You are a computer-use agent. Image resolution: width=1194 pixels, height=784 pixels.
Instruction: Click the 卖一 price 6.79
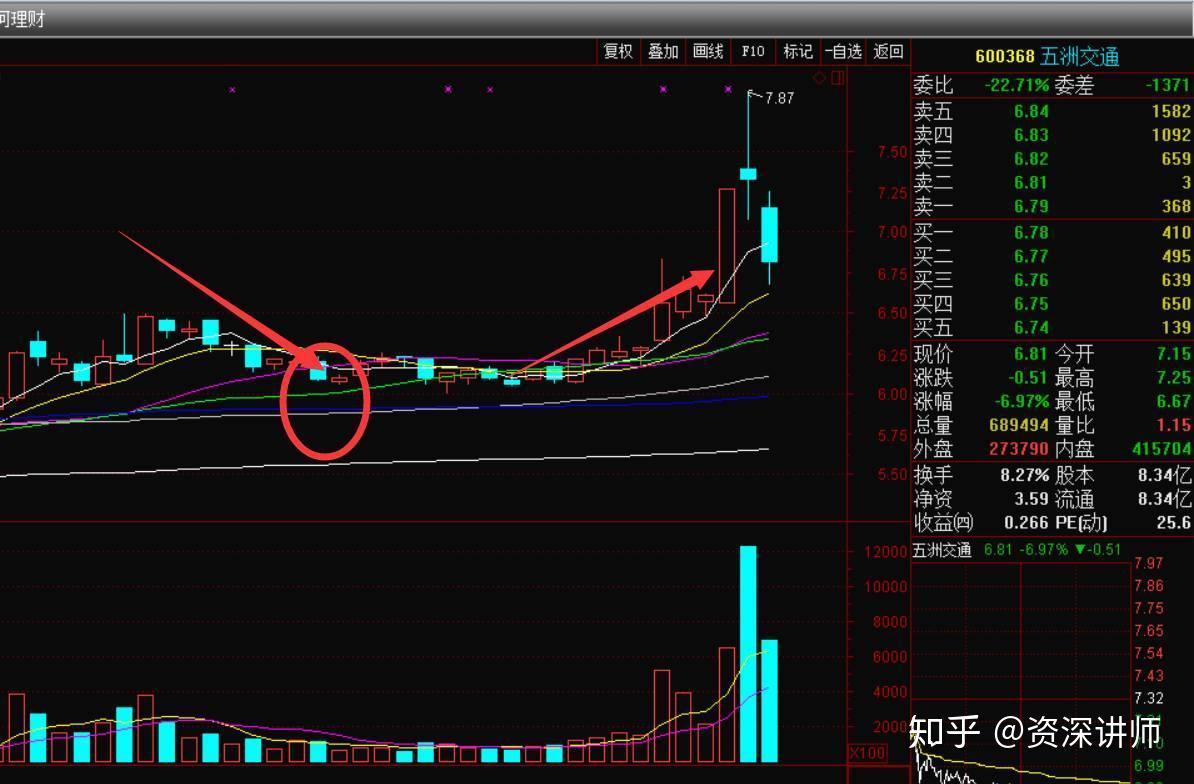click(1031, 206)
